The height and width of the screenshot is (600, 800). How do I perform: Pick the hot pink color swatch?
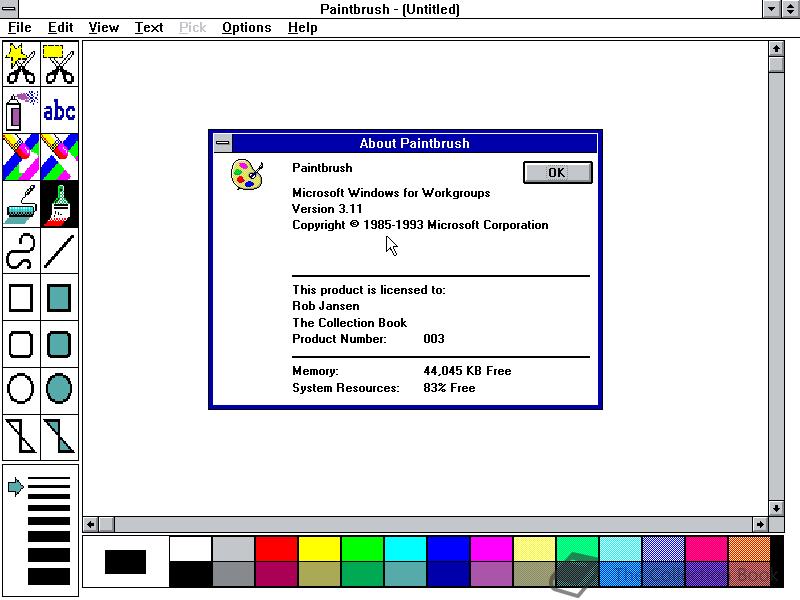(706, 549)
